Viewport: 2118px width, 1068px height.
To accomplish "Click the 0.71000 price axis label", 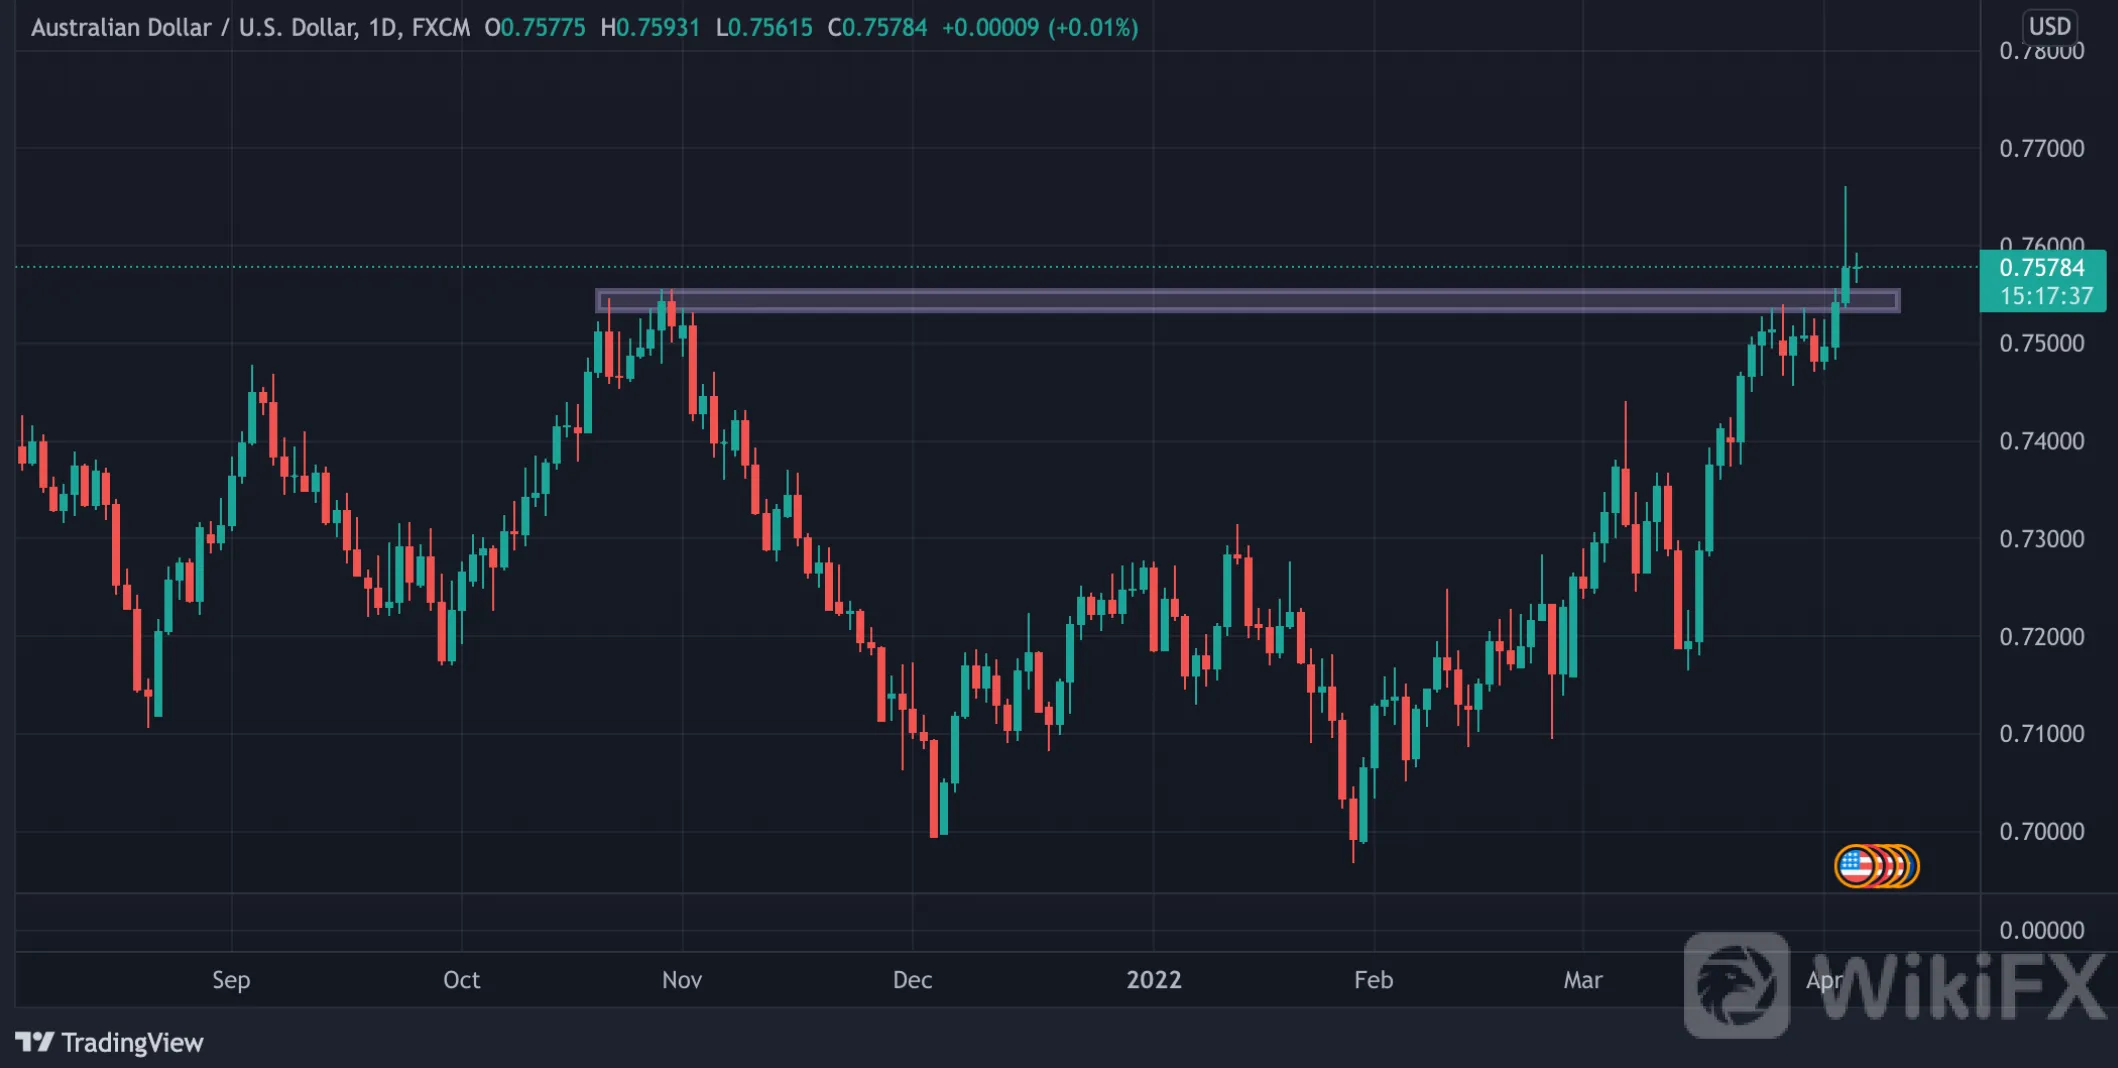I will tap(2042, 734).
